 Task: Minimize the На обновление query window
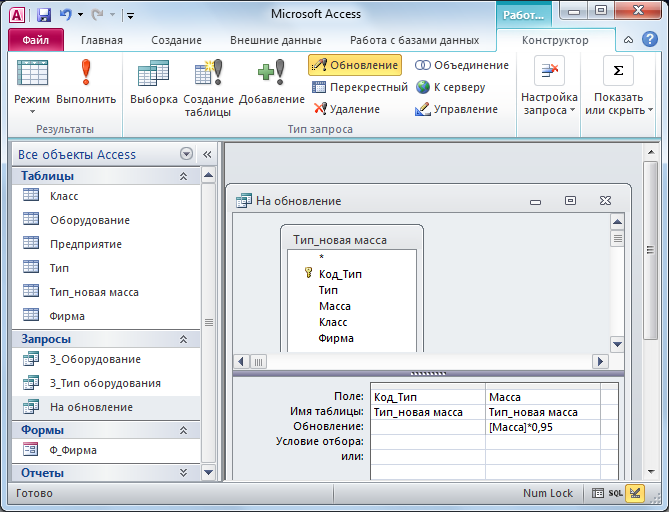[x=535, y=201]
